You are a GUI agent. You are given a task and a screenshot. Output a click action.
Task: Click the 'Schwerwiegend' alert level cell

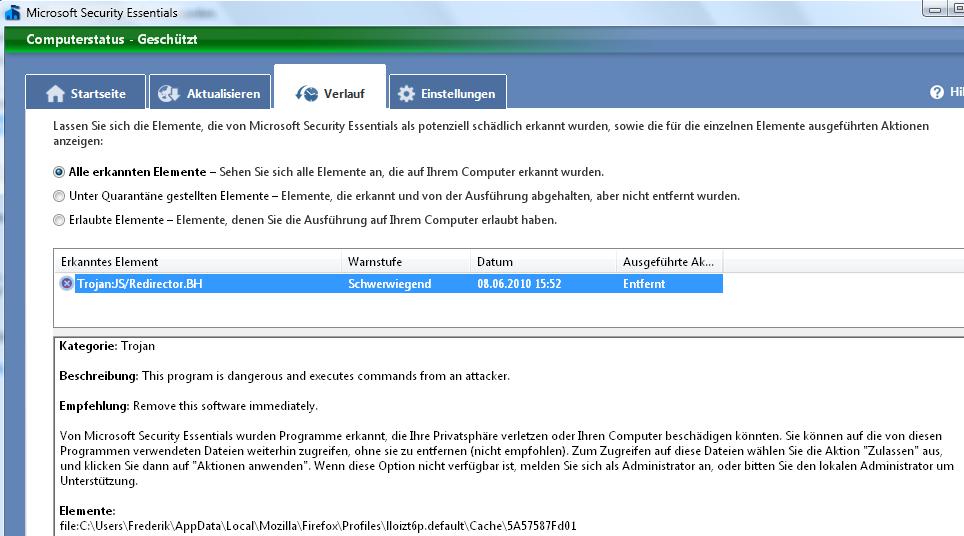click(389, 283)
